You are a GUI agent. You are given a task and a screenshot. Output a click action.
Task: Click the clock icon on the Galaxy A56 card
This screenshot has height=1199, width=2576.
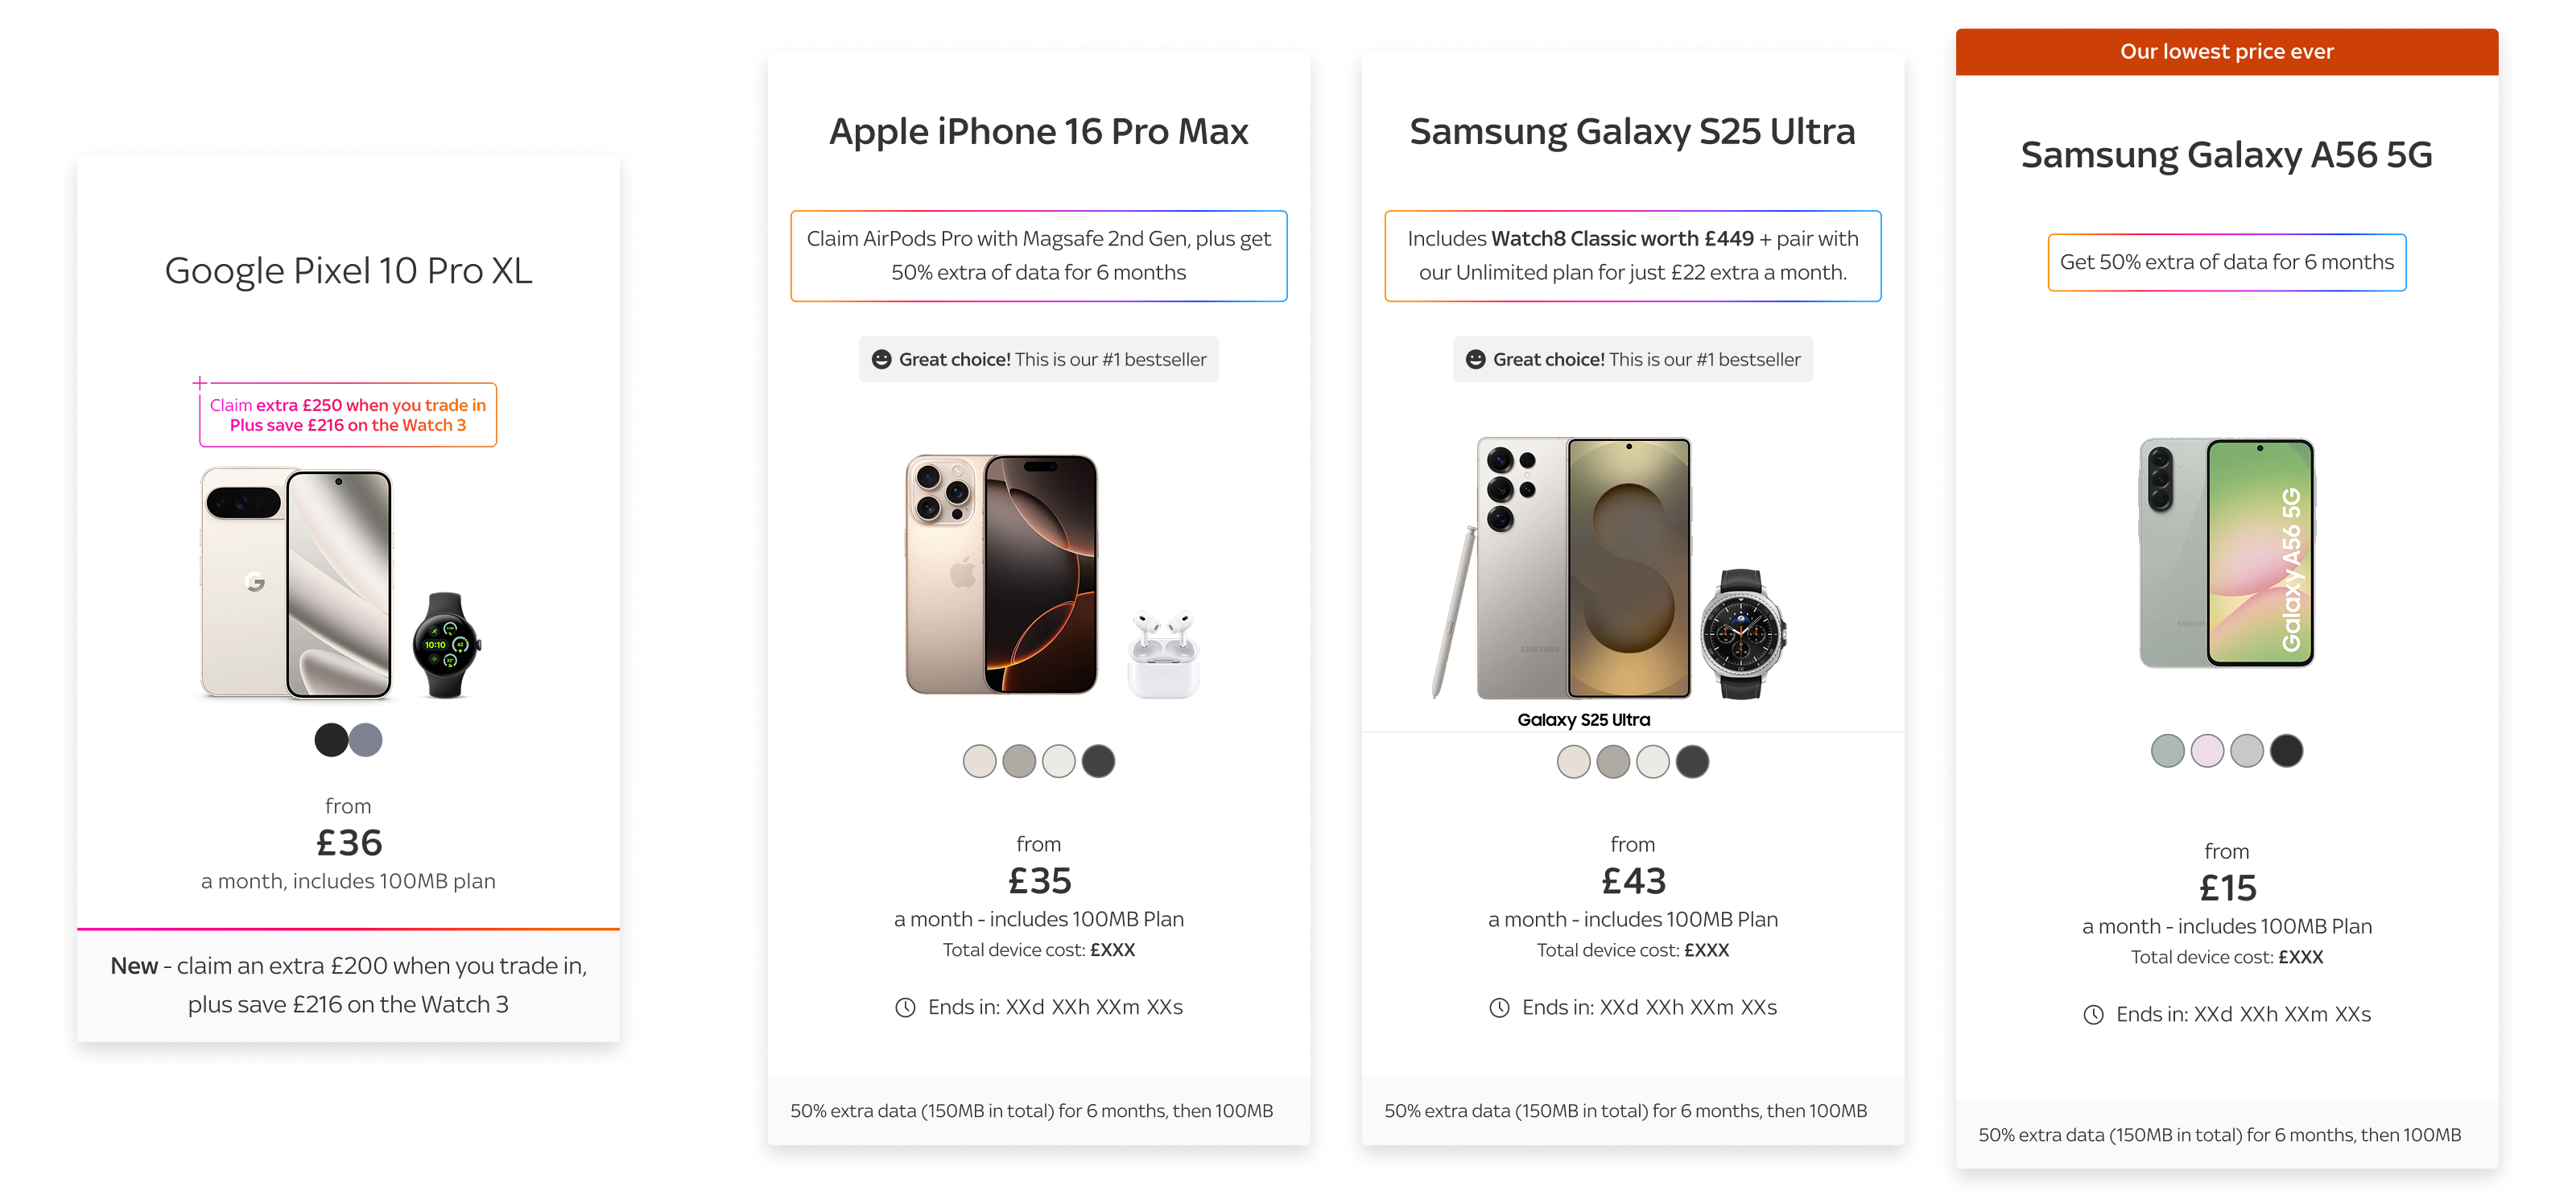point(2093,1014)
